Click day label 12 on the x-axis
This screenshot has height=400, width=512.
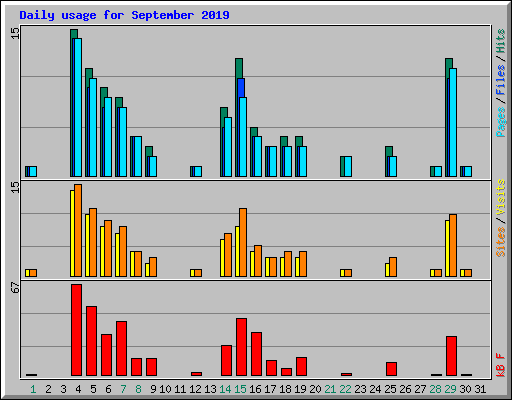point(195,389)
